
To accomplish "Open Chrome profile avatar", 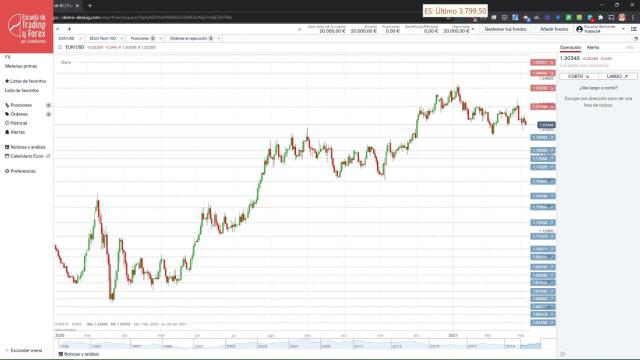I will point(622,18).
